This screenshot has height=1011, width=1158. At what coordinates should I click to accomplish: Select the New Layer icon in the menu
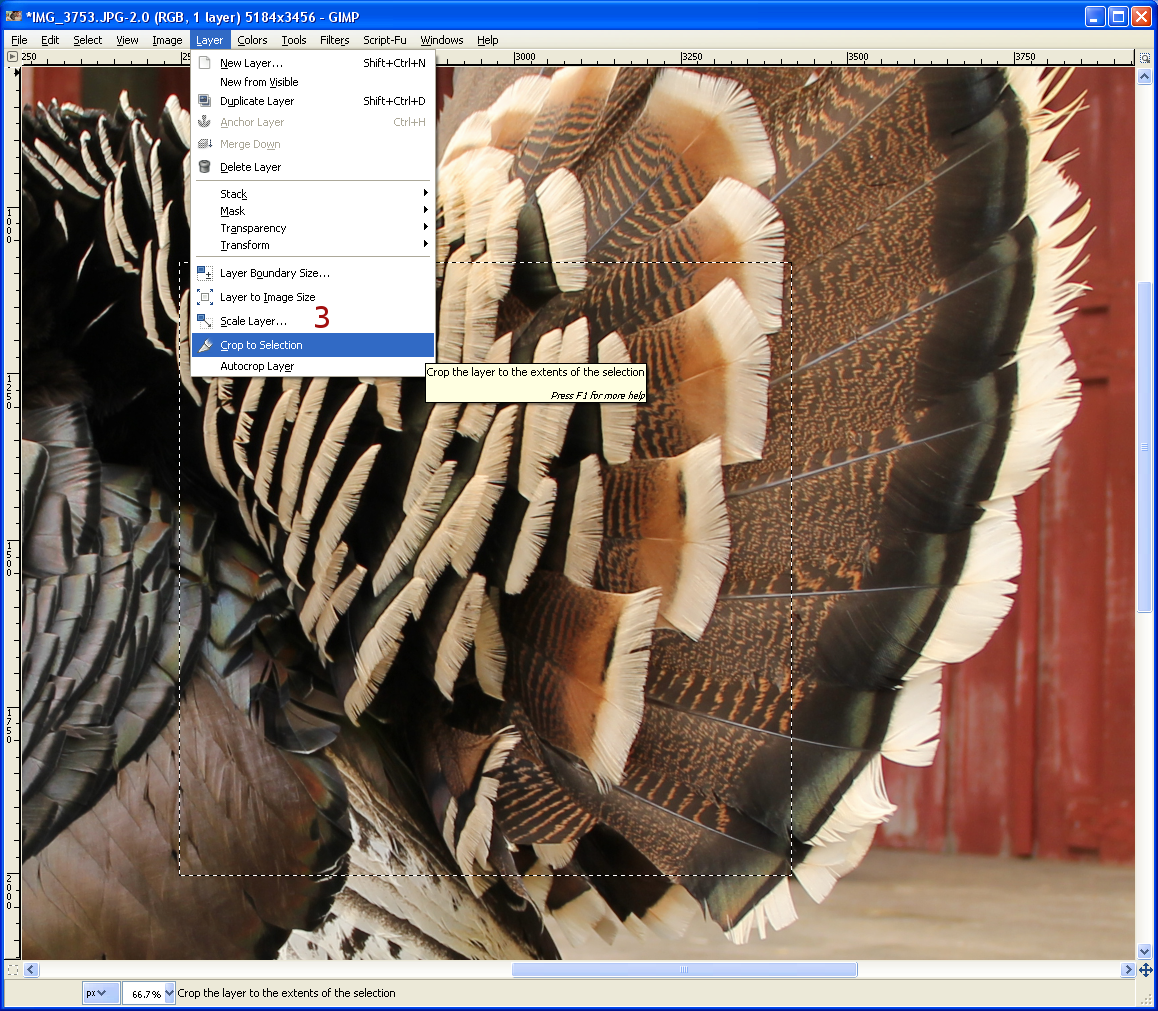(x=205, y=61)
